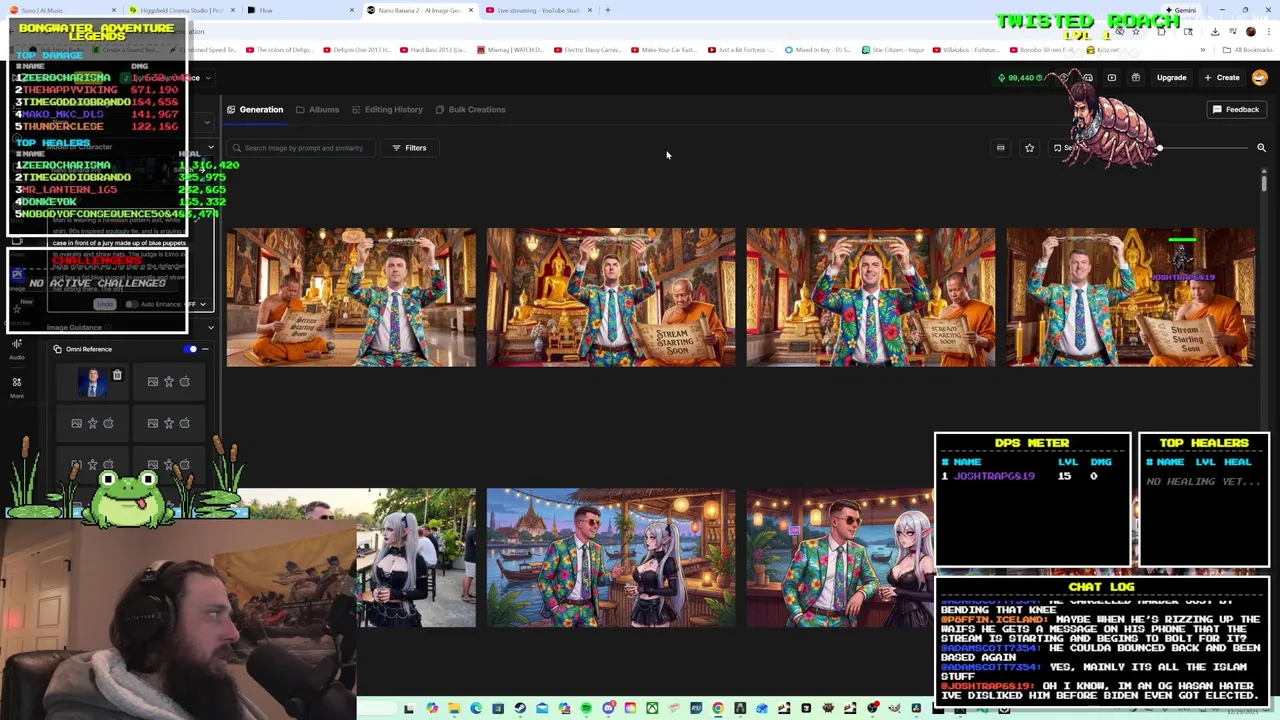This screenshot has height=720, width=1280.
Task: Open the Electric Daisy Carnival bookmark
Action: (587, 49)
